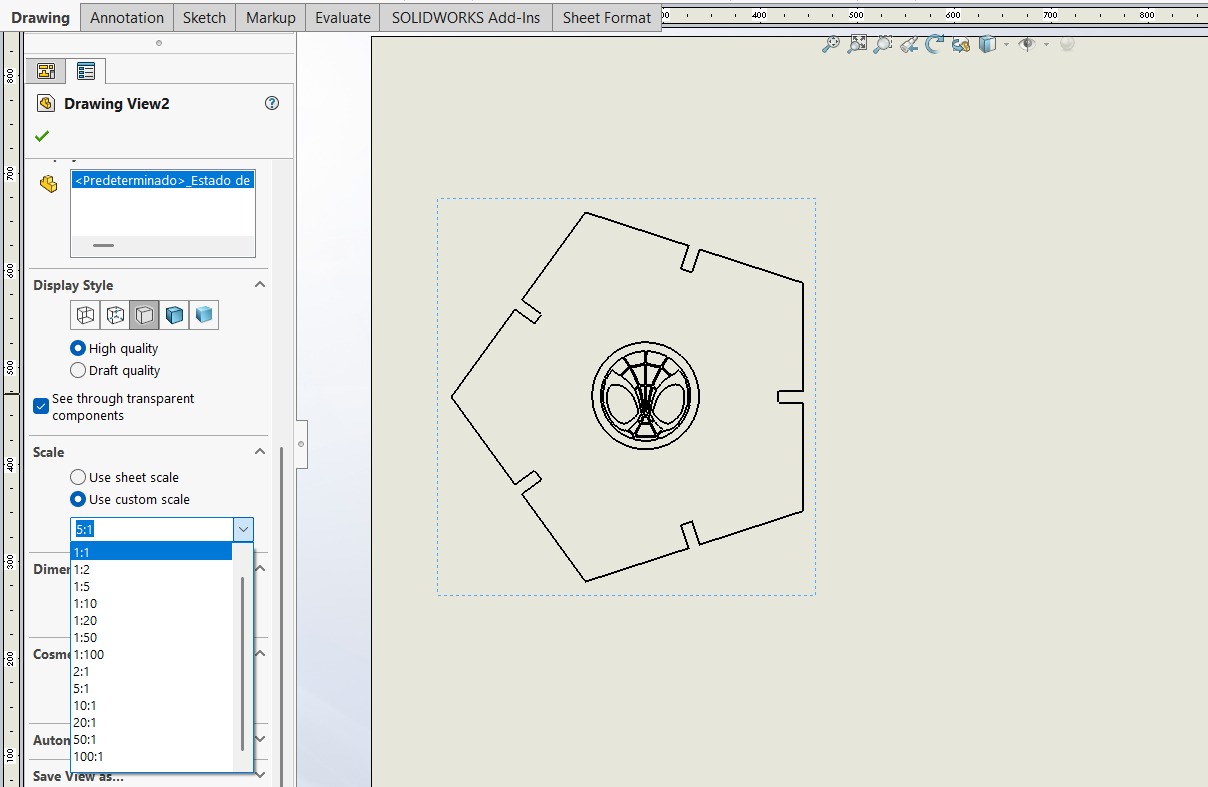1208x787 pixels.
Task: Select 1:100 scale option
Action: [151, 654]
